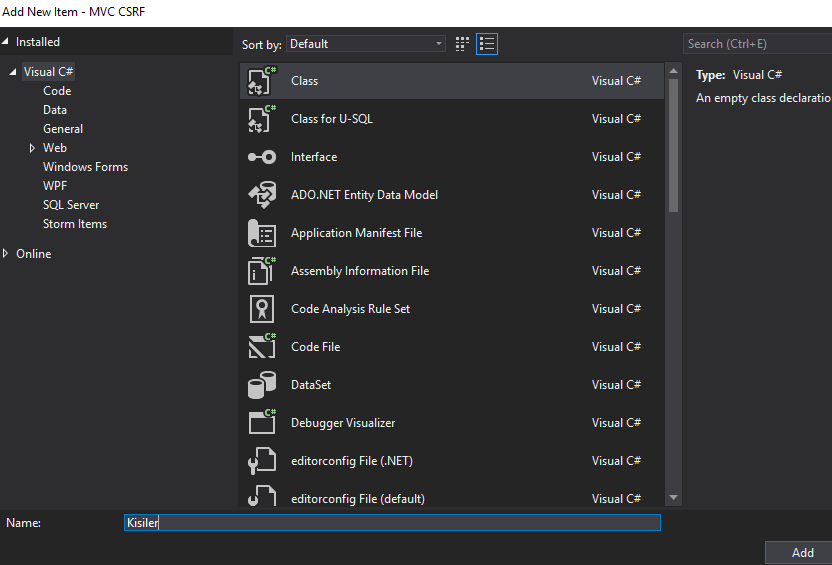Pick the Code File template icon

coord(262,347)
